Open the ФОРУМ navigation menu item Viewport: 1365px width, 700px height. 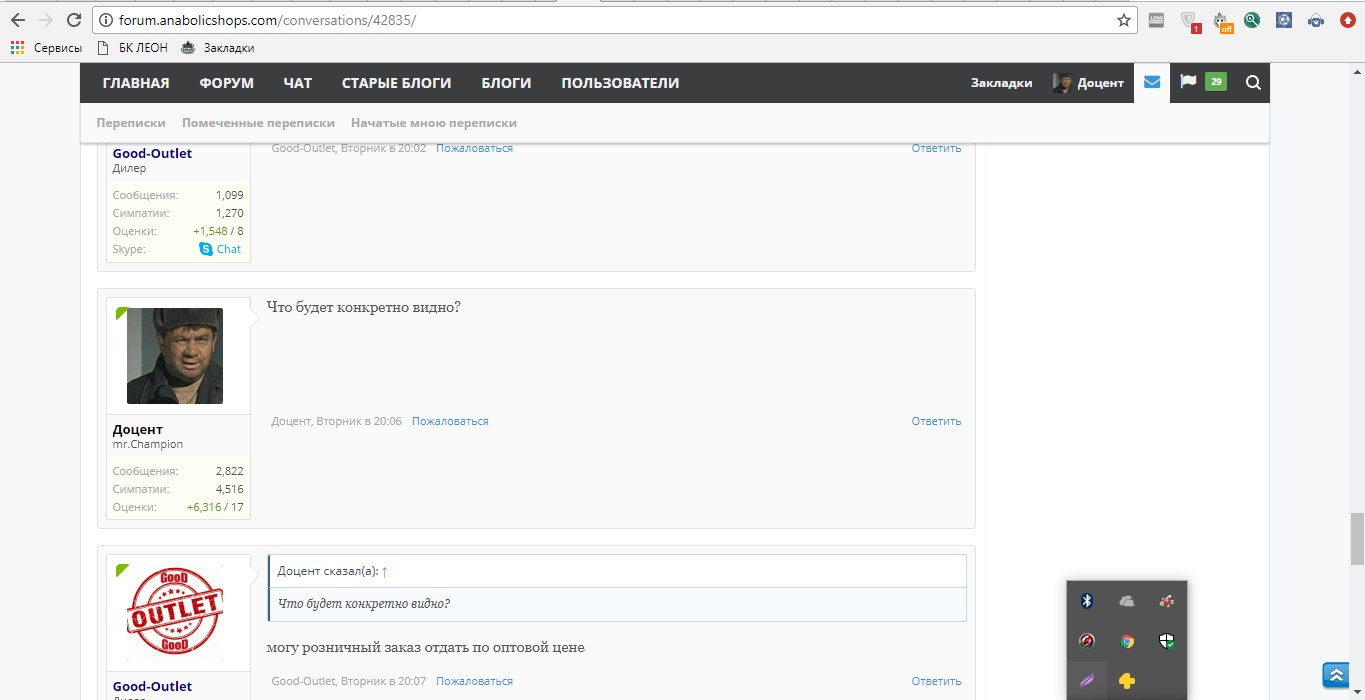(x=226, y=83)
